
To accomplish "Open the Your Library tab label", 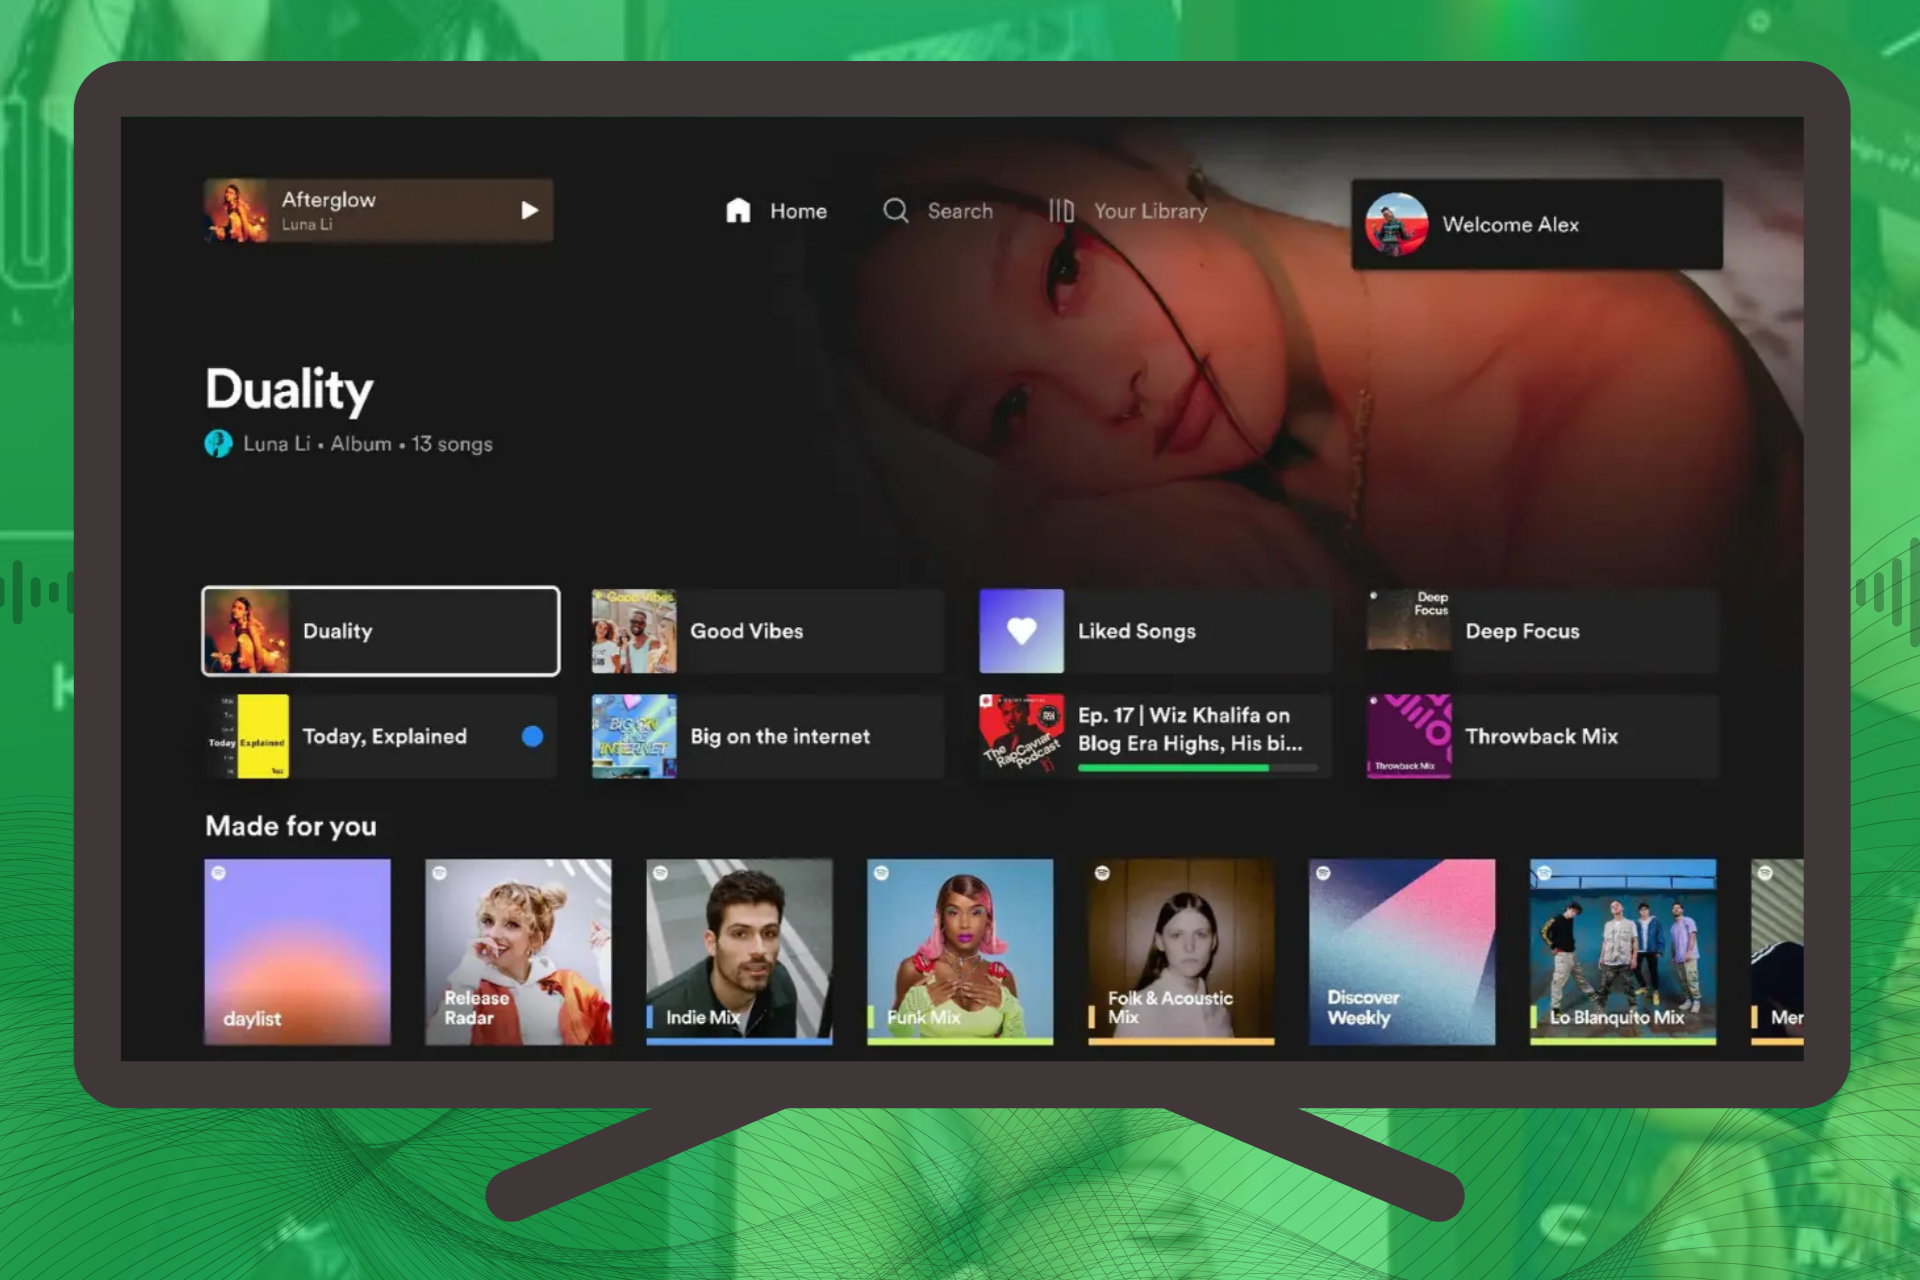I will tap(1150, 211).
